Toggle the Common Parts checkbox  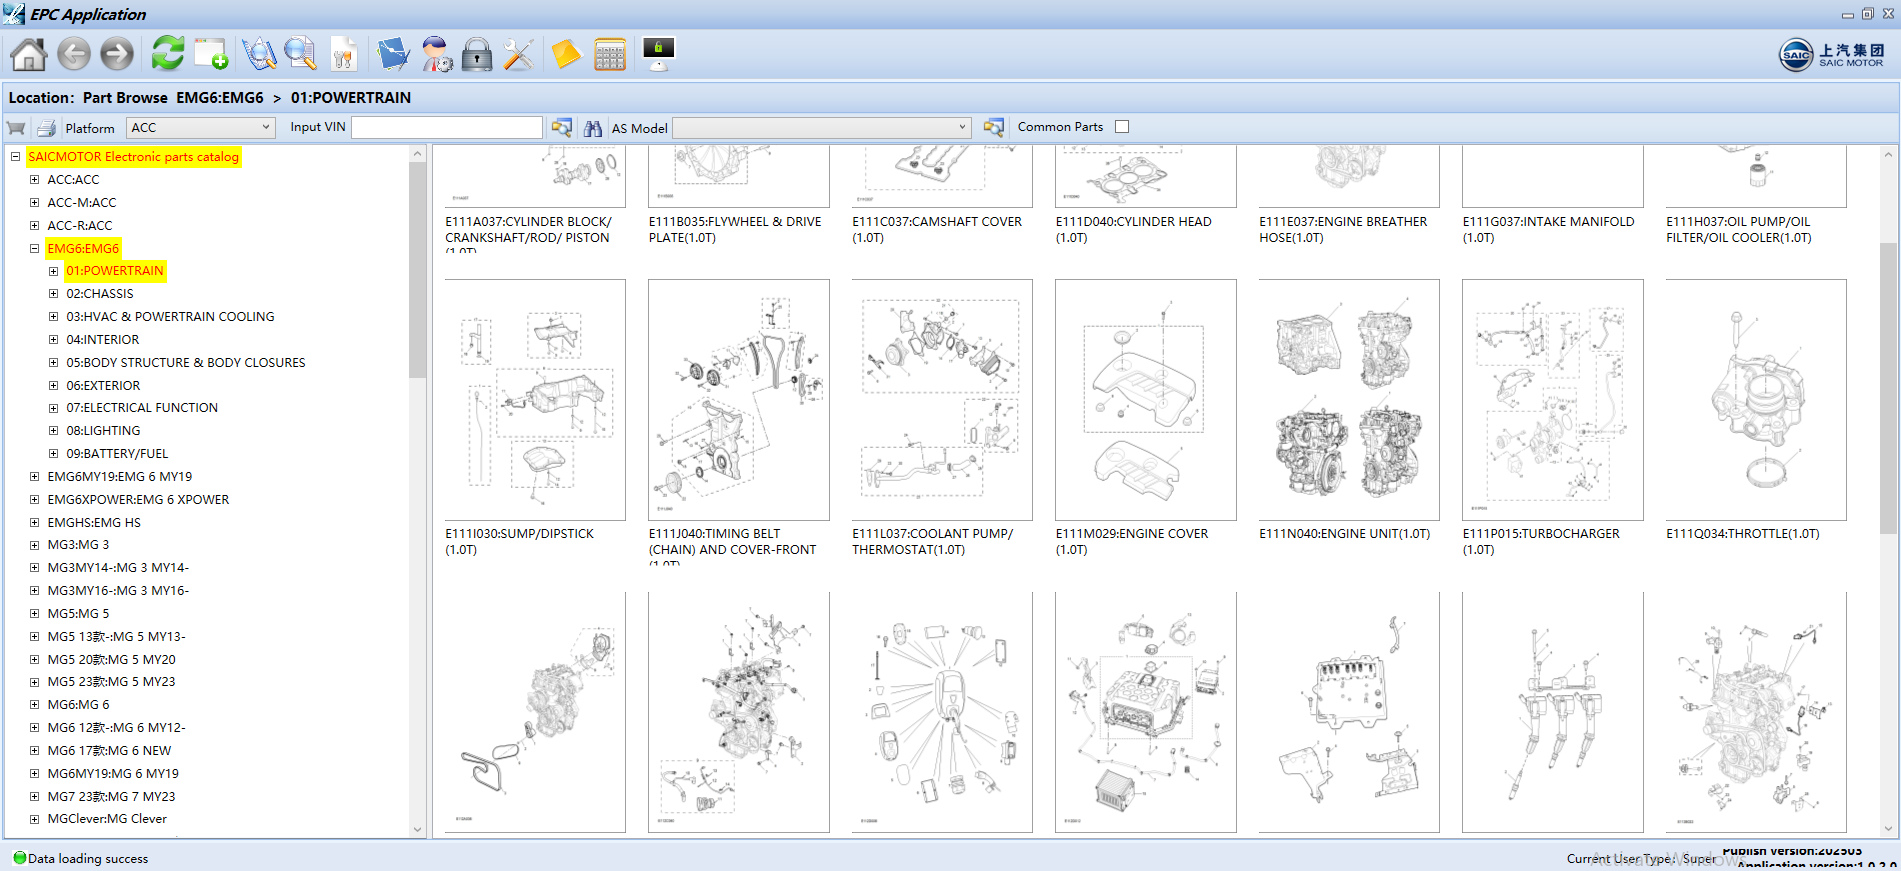pyautogui.click(x=1122, y=127)
